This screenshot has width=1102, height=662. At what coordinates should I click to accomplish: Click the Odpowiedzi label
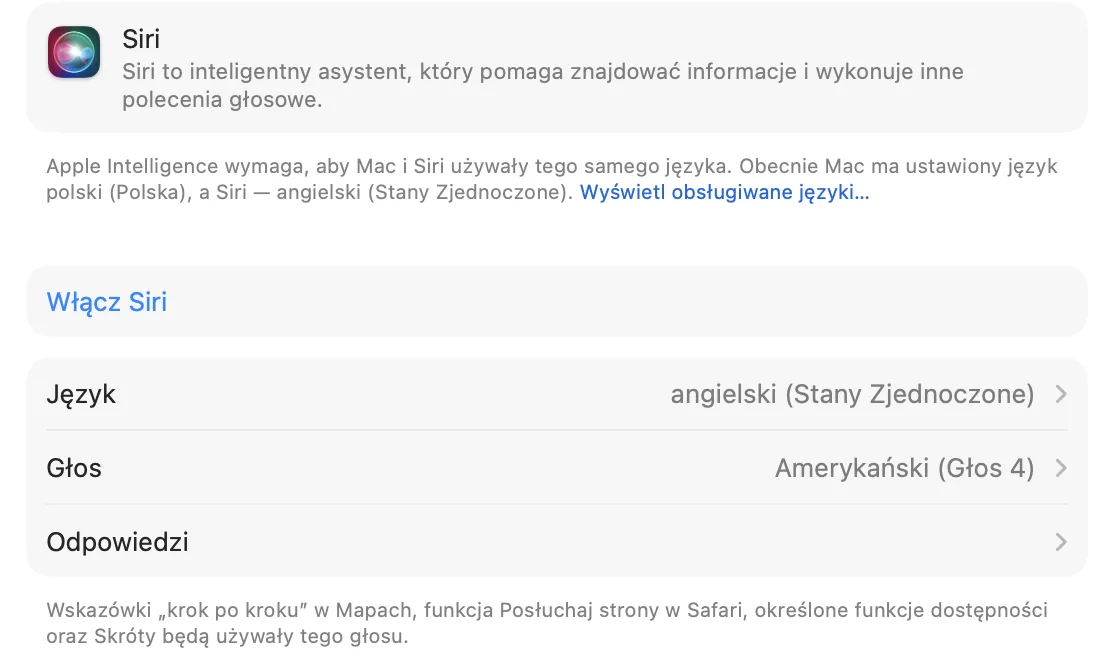point(117,543)
